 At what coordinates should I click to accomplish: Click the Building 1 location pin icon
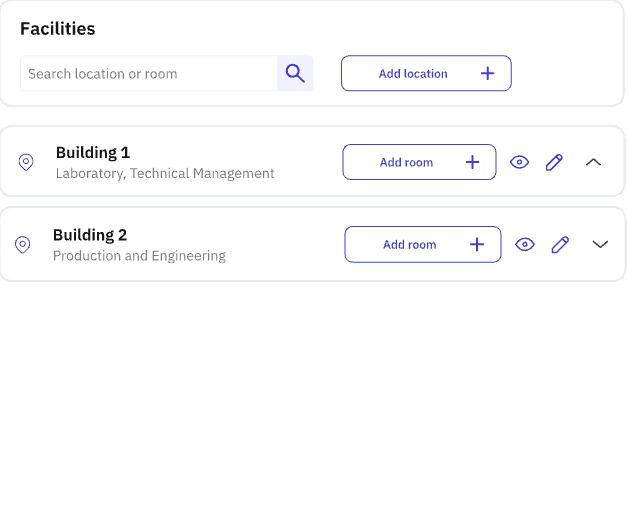(x=26, y=162)
